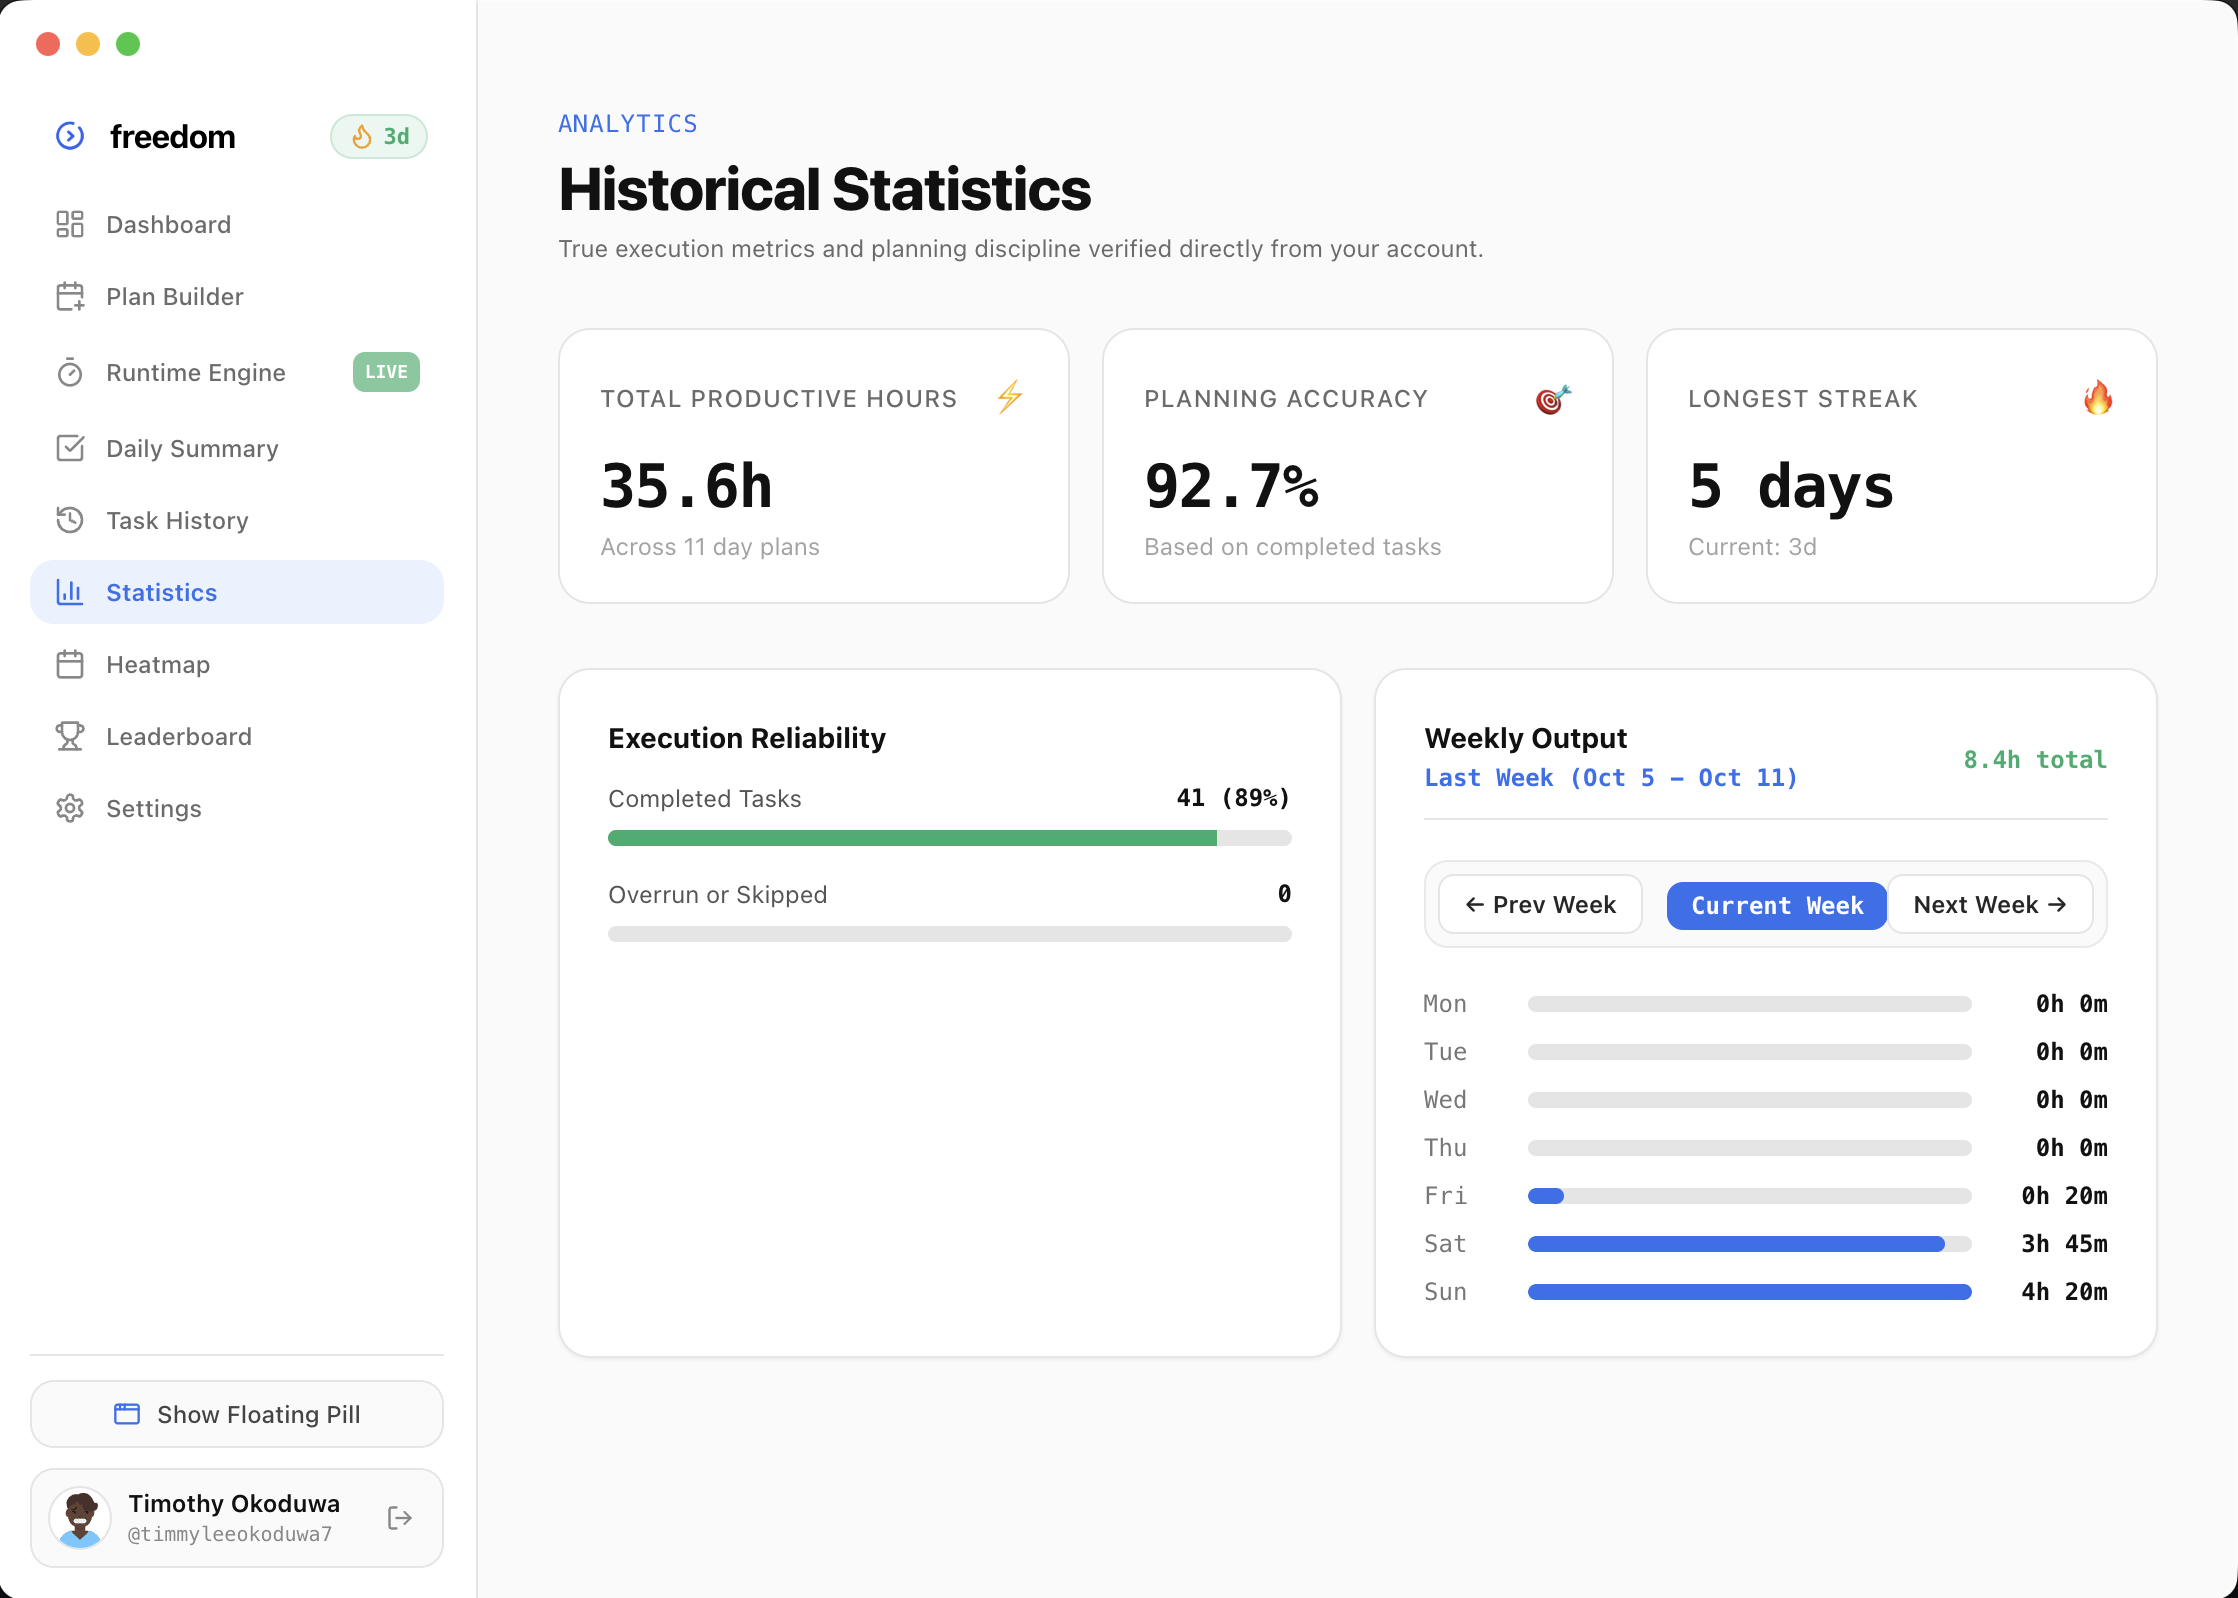Click the Sun output bar

point(1750,1292)
